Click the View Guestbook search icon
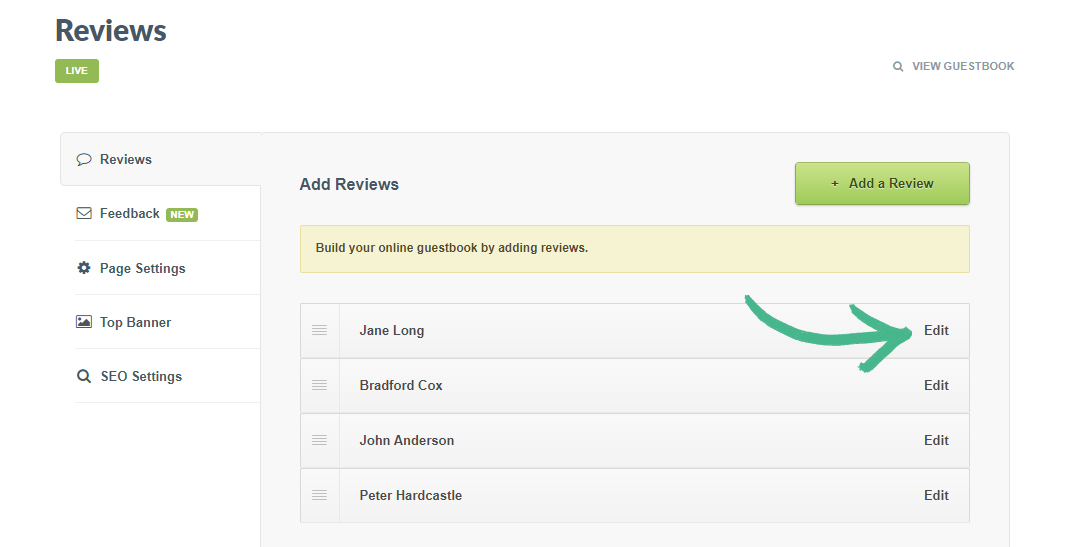The image size is (1075, 547). 898,67
